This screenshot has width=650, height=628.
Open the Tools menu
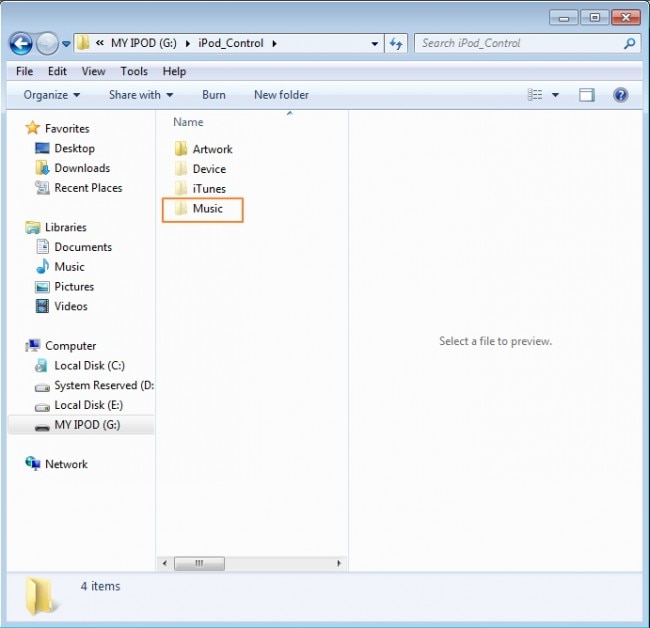coord(134,71)
